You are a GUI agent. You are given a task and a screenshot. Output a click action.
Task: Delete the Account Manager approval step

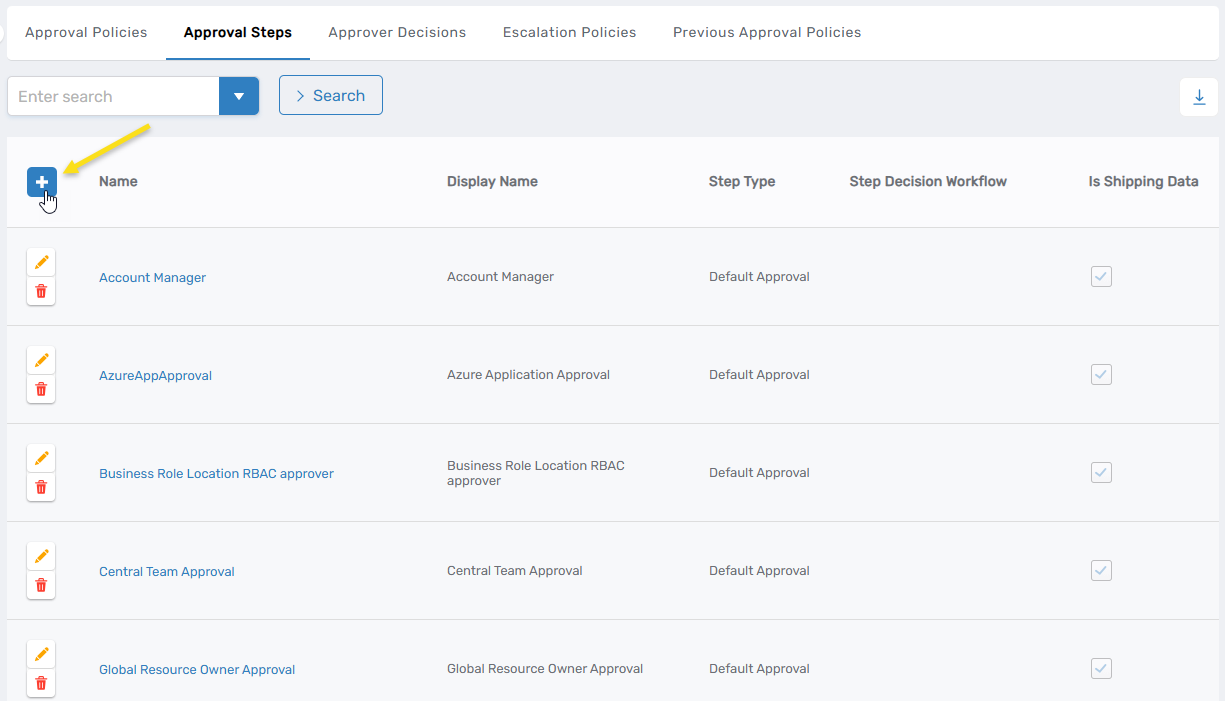(41, 291)
